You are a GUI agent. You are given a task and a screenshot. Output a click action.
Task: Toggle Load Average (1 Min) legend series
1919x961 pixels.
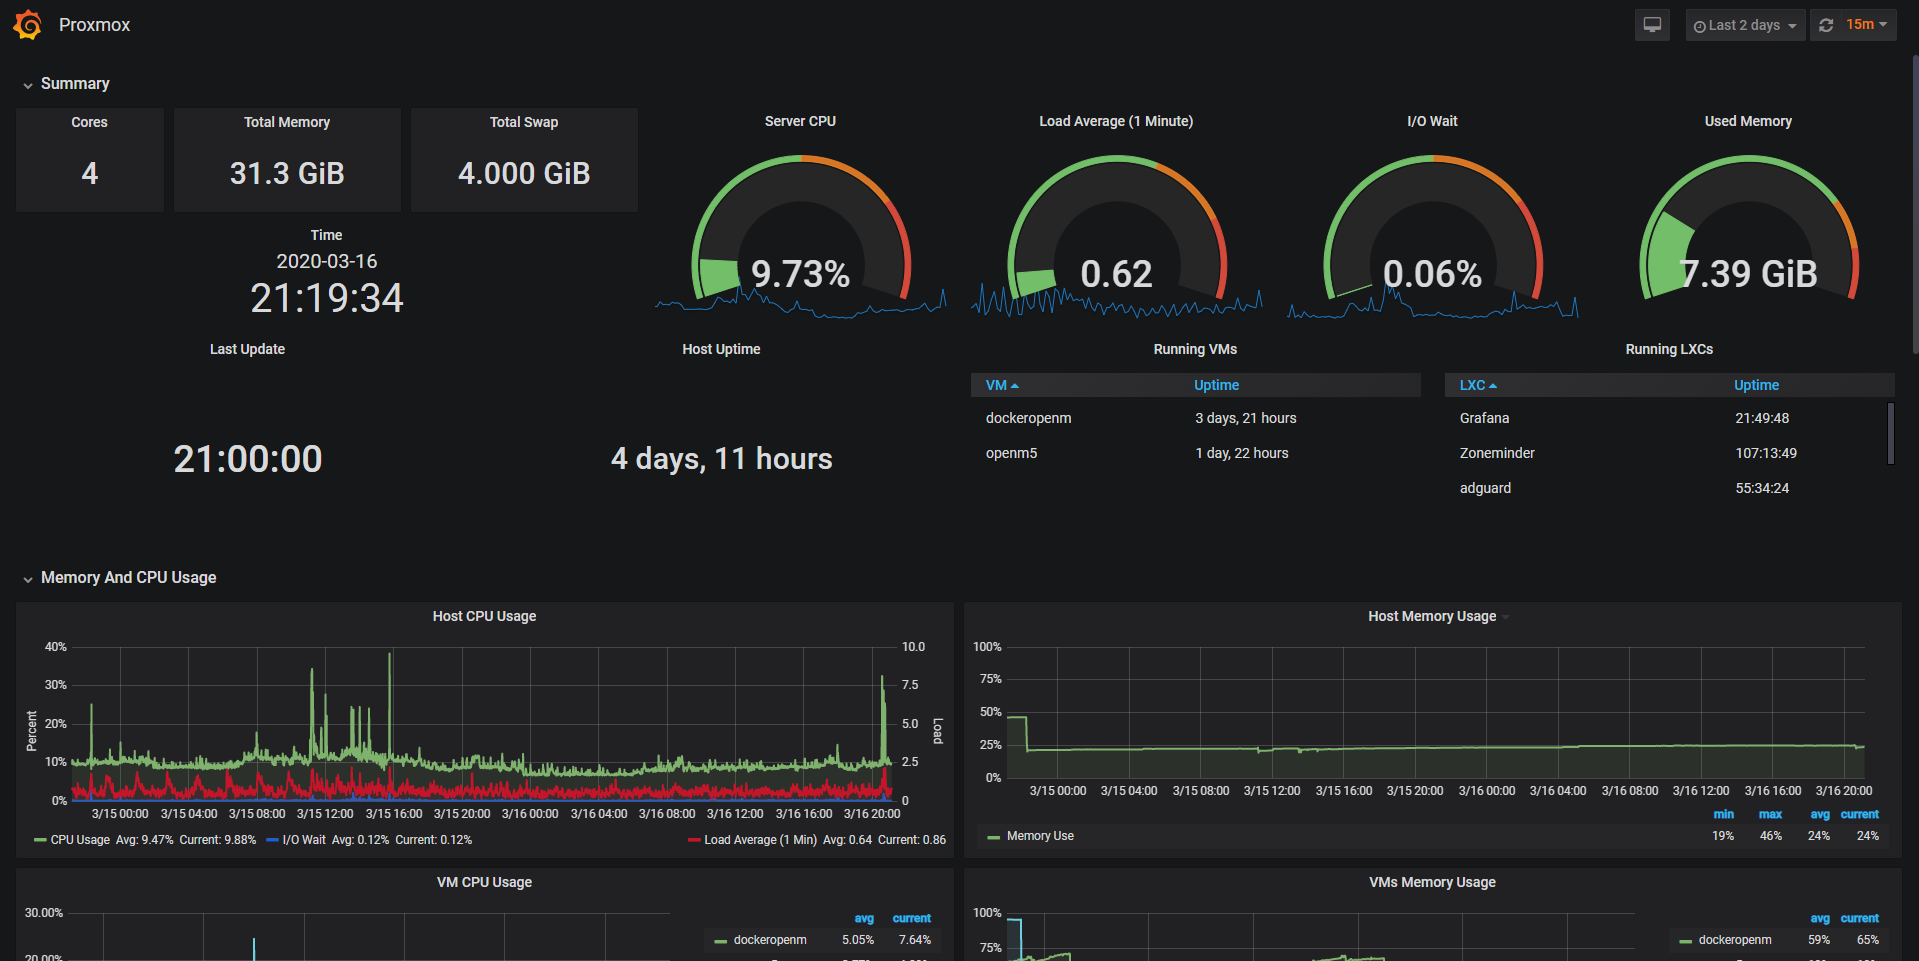760,840
